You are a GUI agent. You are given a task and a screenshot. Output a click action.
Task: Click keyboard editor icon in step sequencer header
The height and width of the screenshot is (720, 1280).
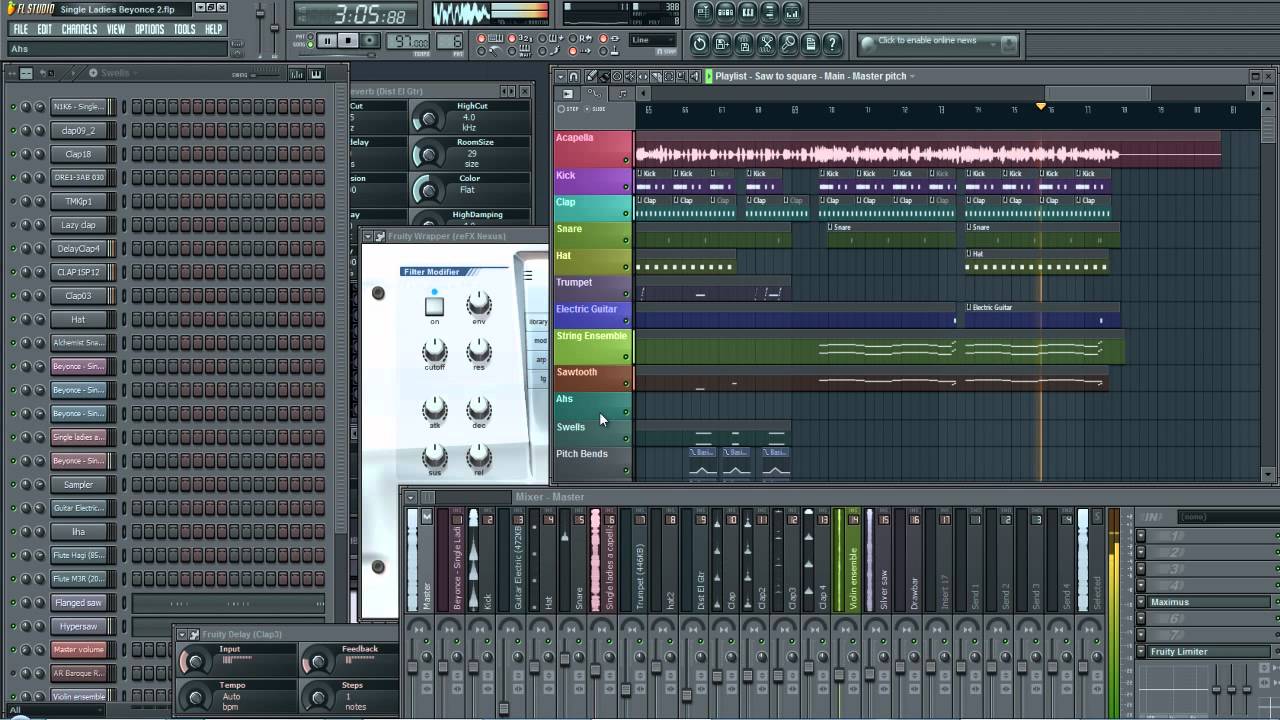(316, 74)
